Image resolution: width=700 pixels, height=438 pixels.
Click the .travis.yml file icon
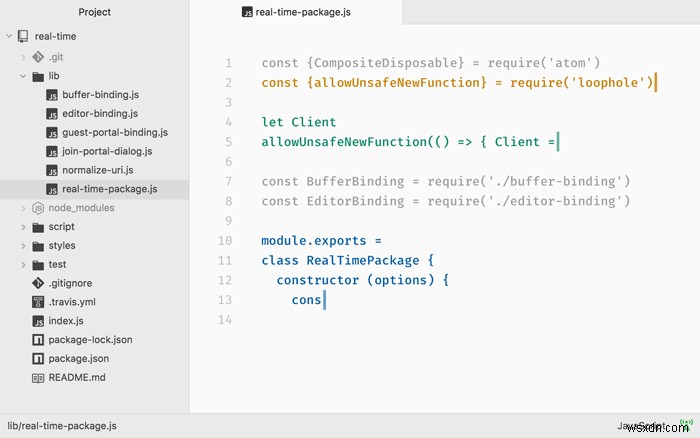pyautogui.click(x=38, y=302)
